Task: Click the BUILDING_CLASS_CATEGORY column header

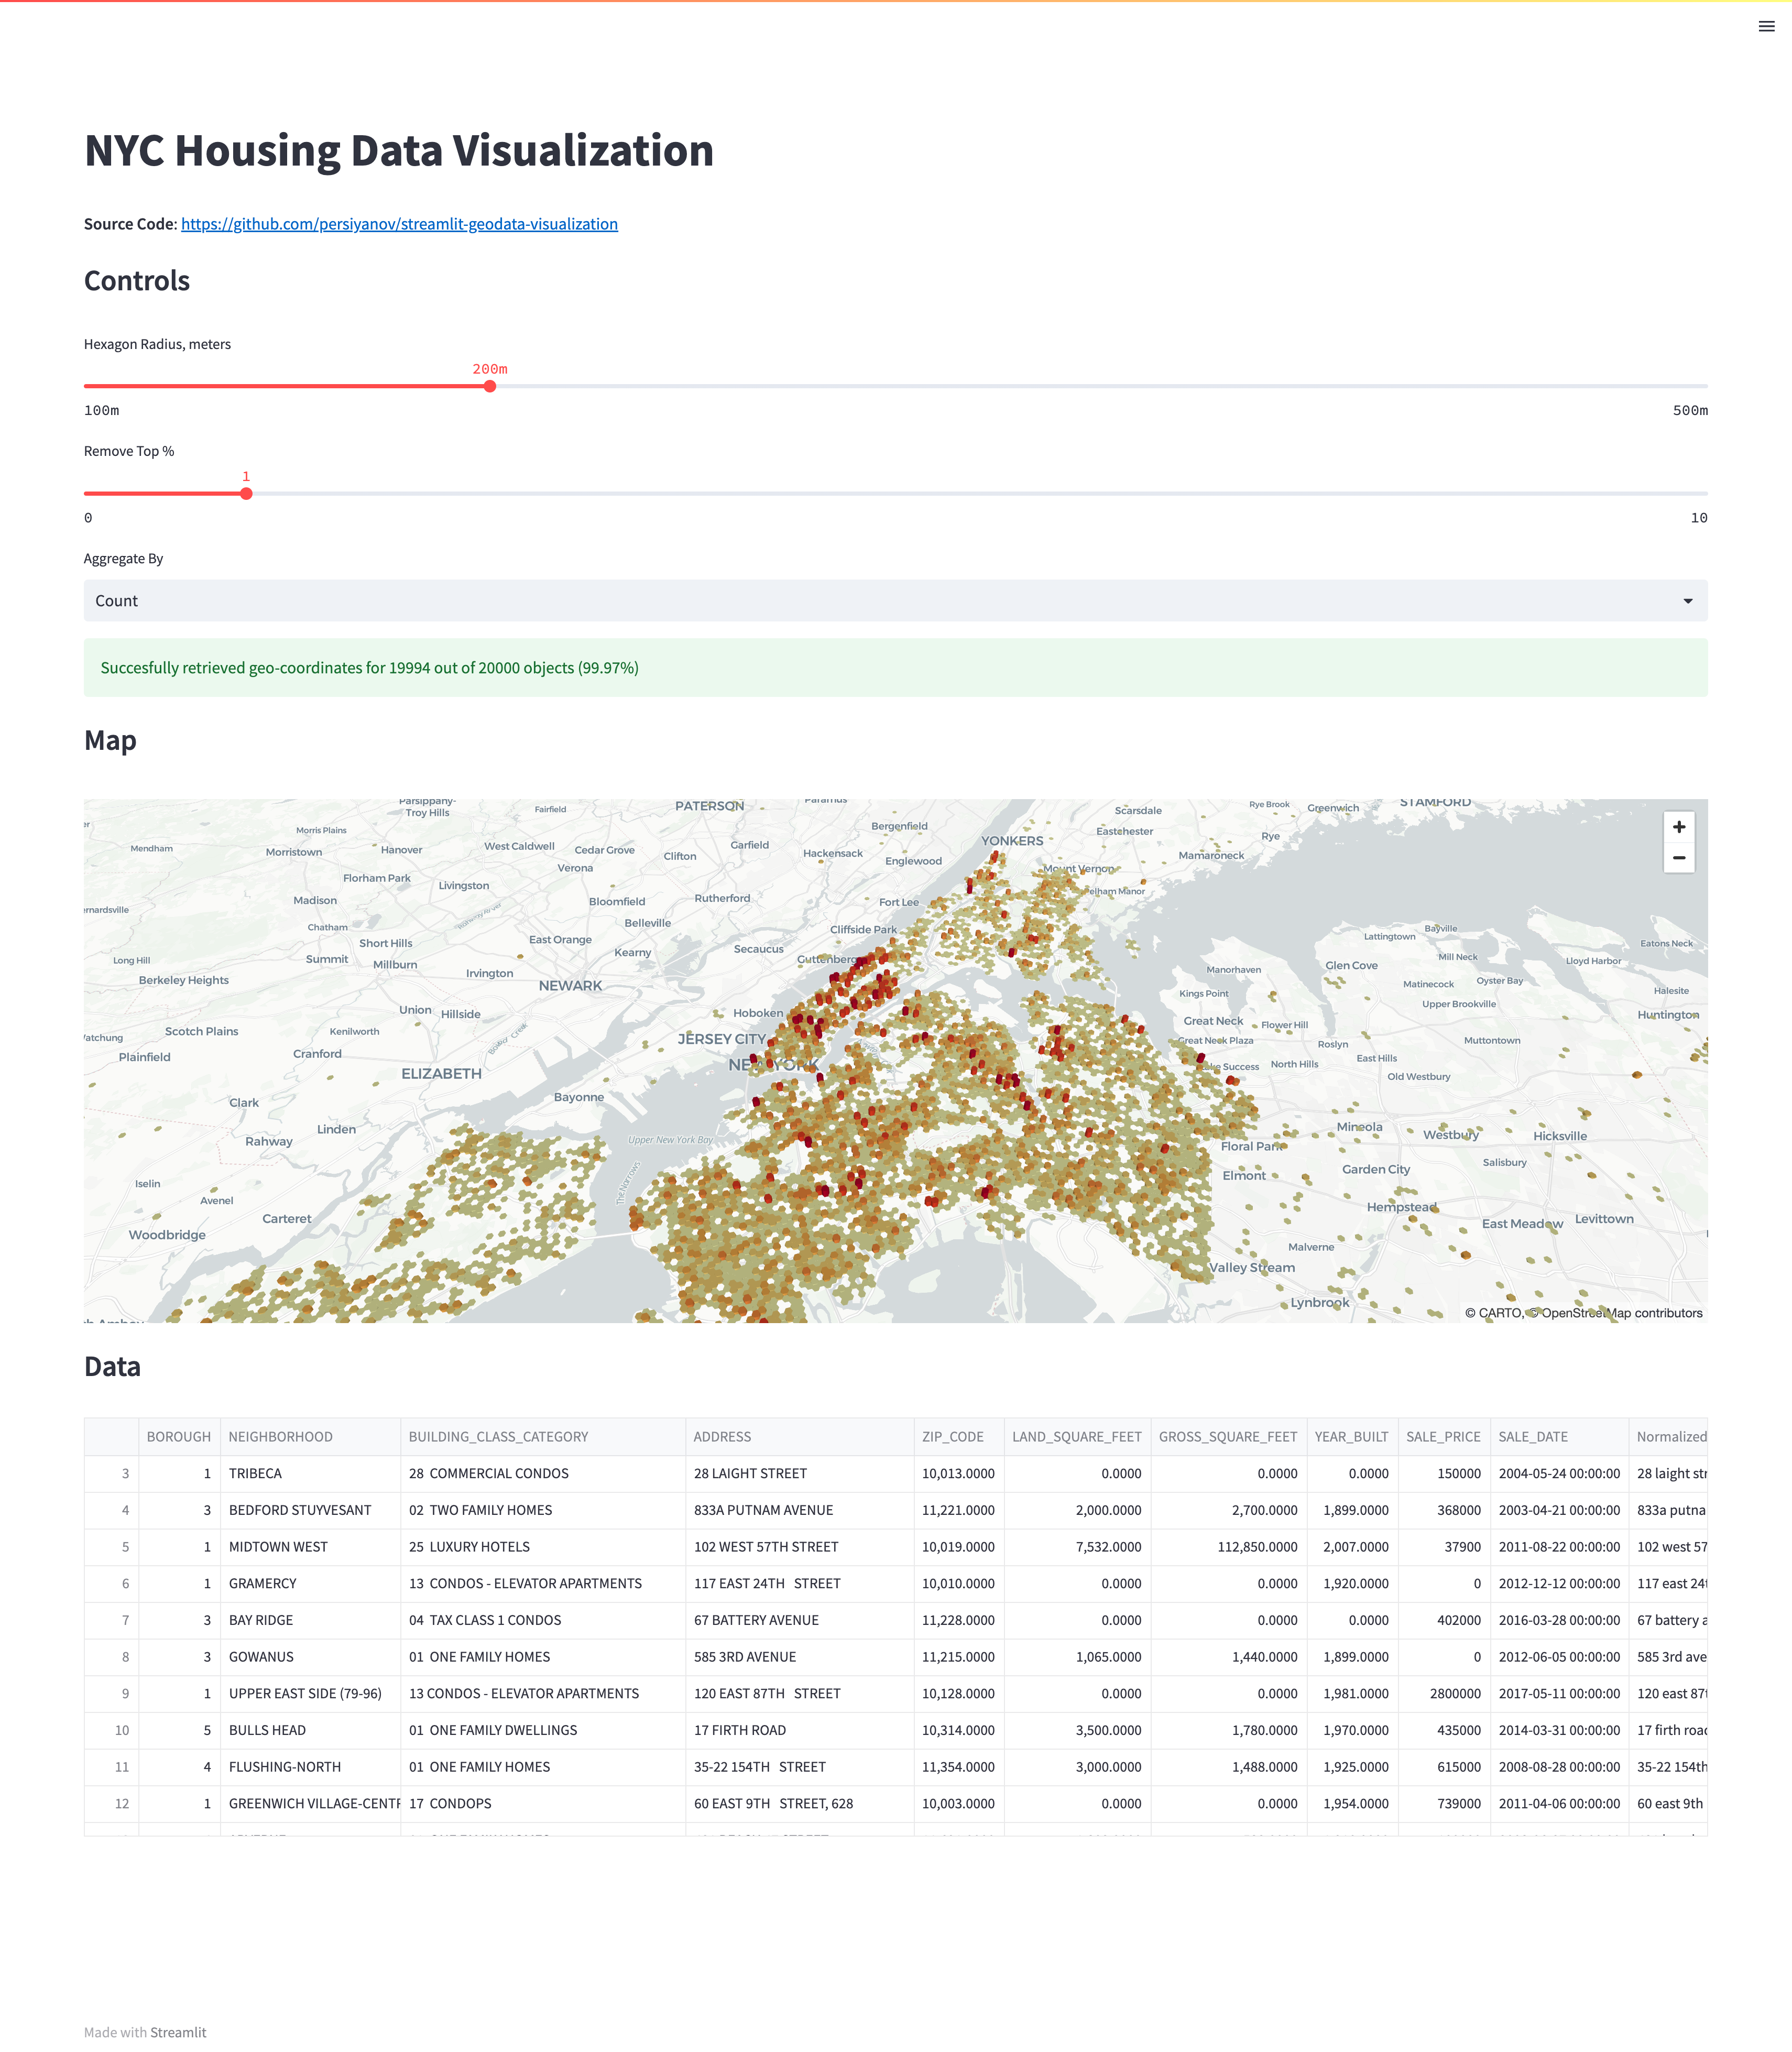Action: [498, 1437]
